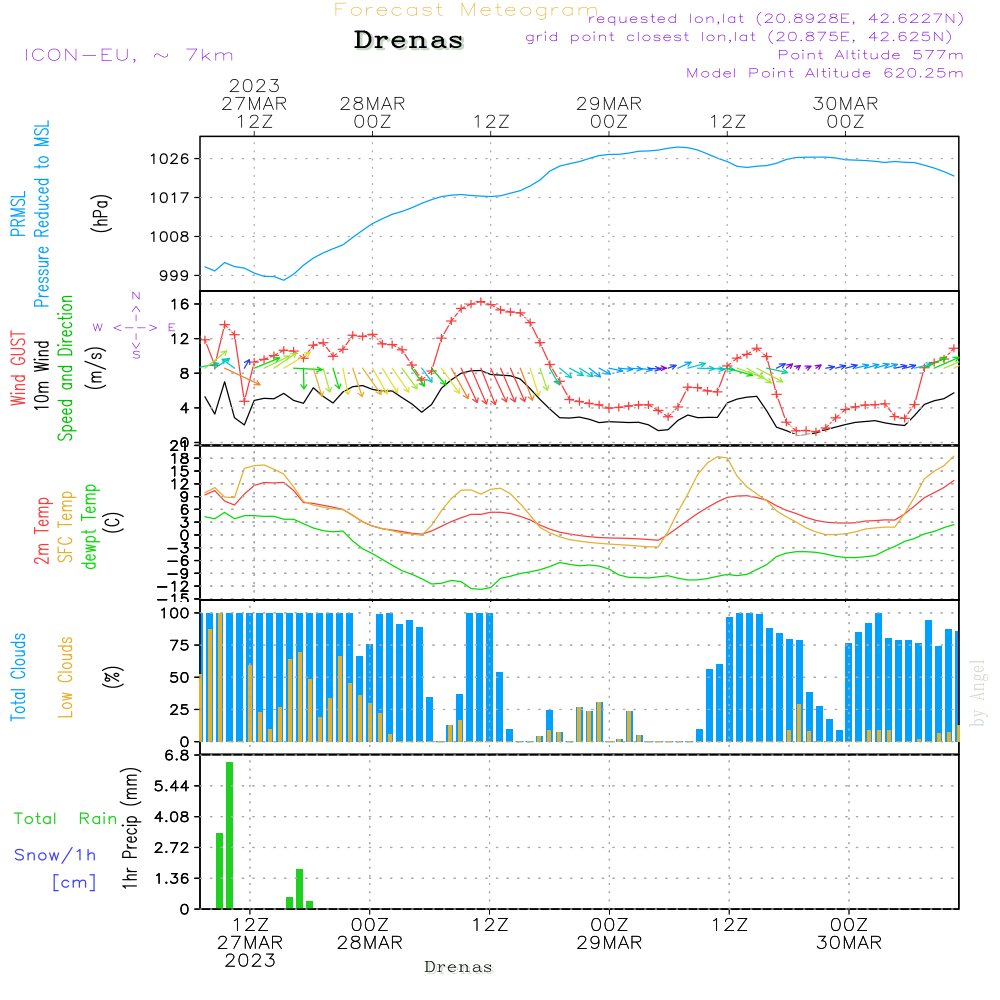1000x1000 pixels.
Task: Click the bottom axis '00Z 28MAR' label
Action: pos(370,934)
